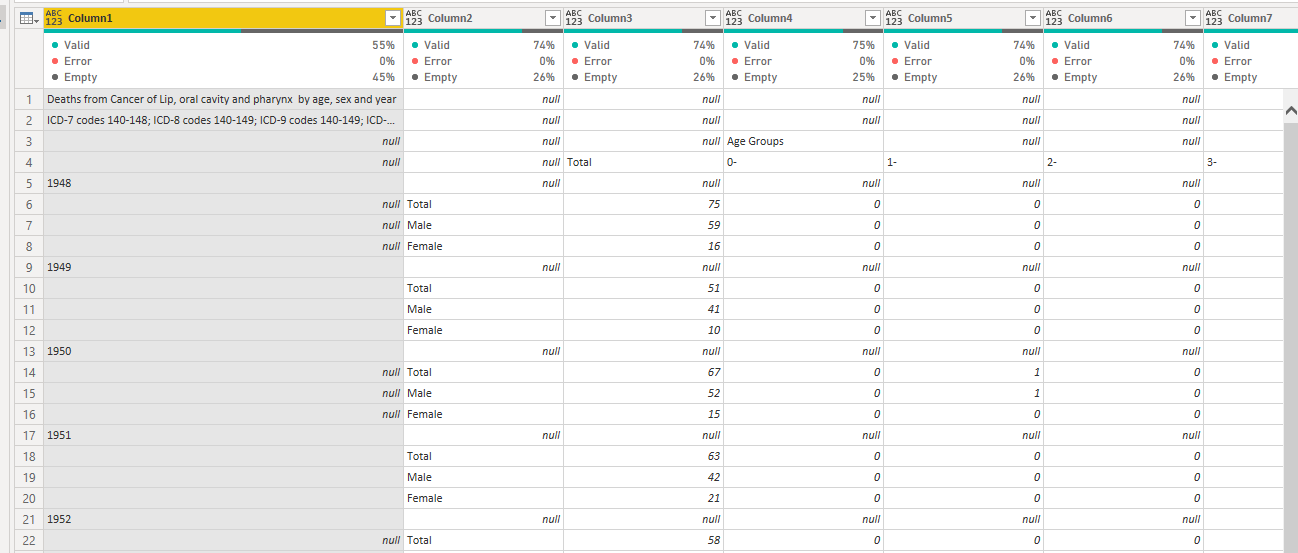The image size is (1298, 553).
Task: Open the filter dropdown on Column6
Action: 1193,18
